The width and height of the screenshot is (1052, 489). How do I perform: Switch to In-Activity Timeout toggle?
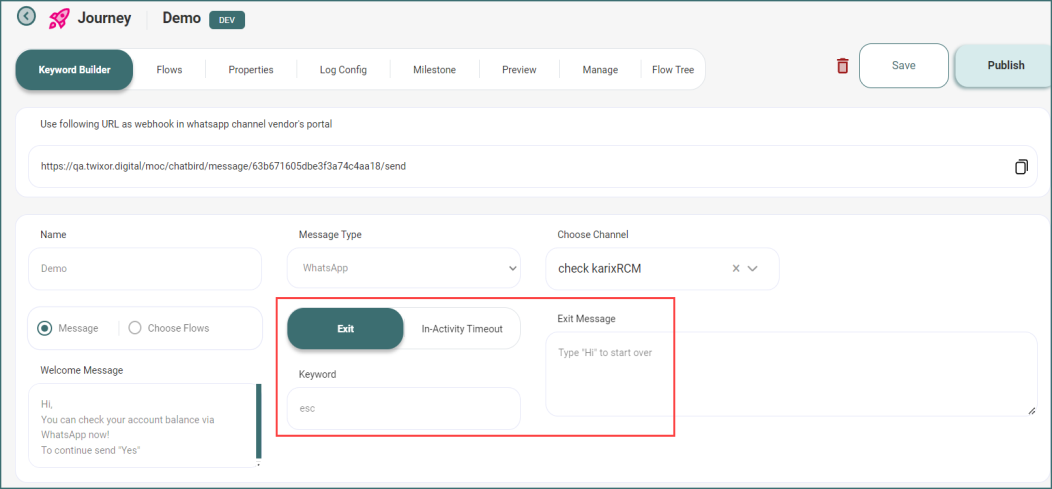click(x=461, y=328)
